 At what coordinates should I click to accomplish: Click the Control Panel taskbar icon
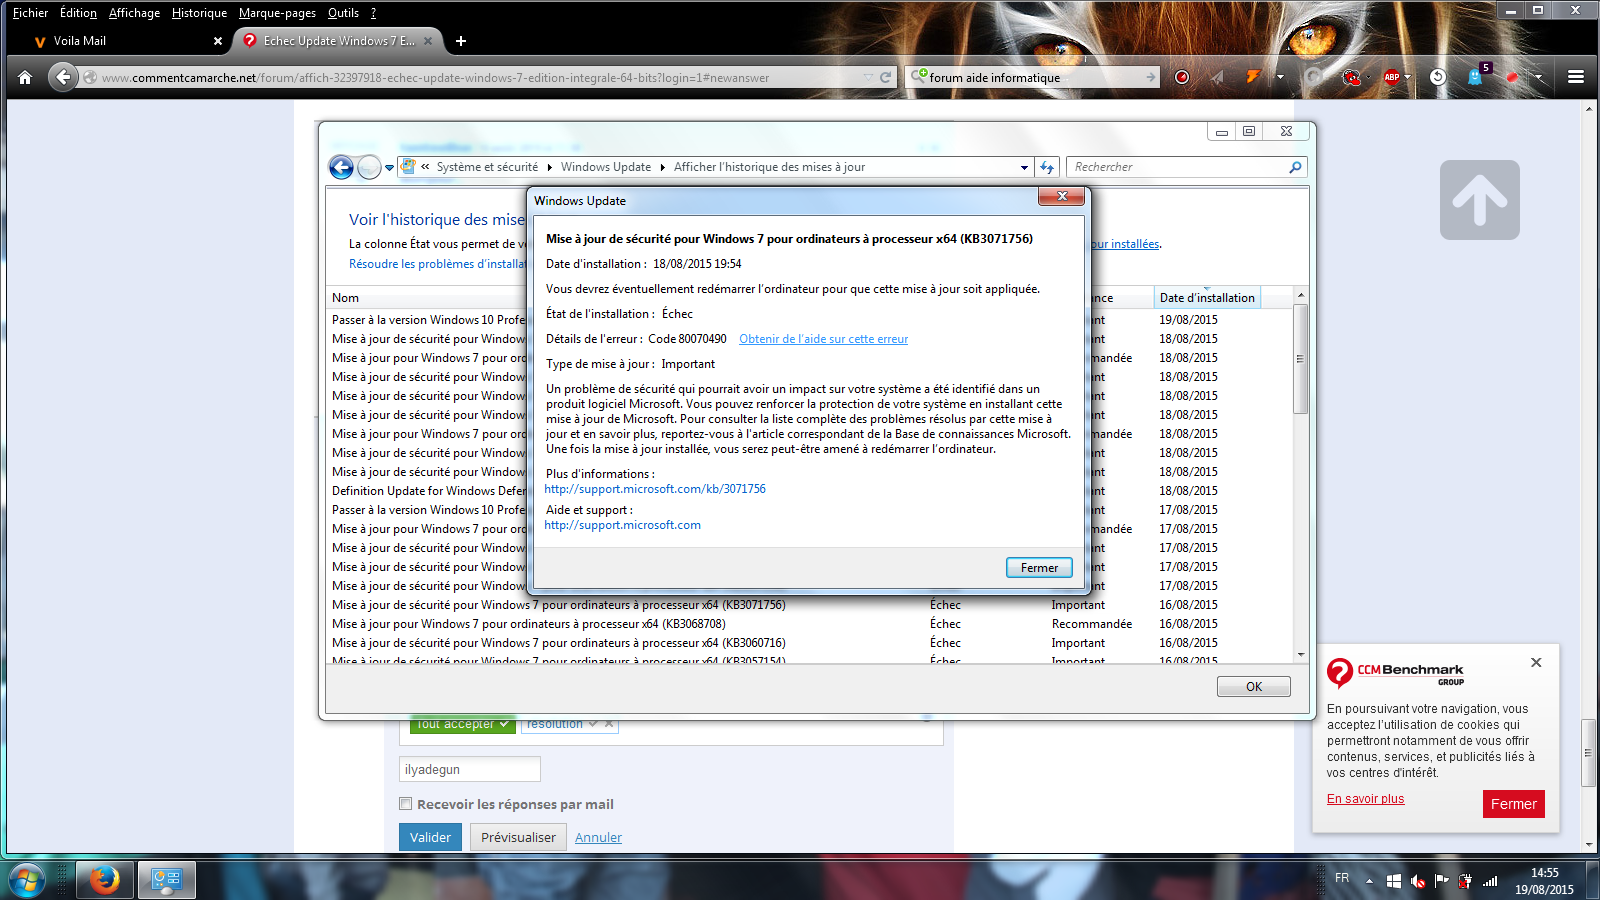tap(166, 880)
